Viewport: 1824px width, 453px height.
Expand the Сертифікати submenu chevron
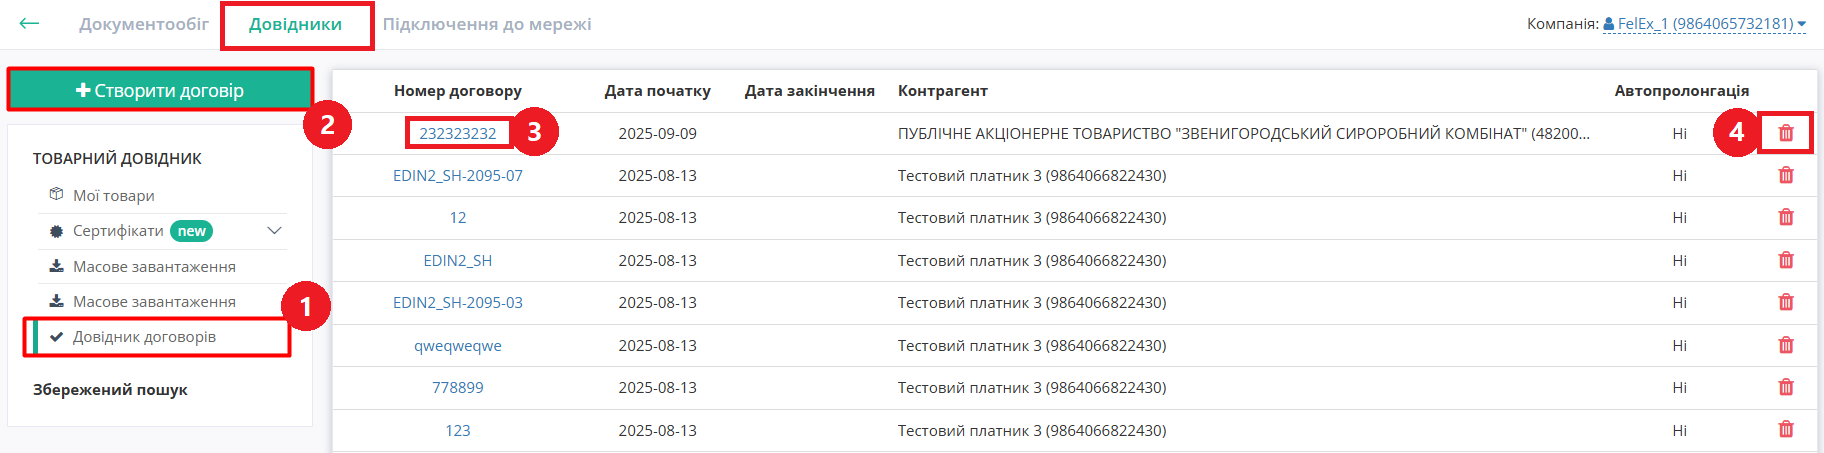click(x=274, y=231)
